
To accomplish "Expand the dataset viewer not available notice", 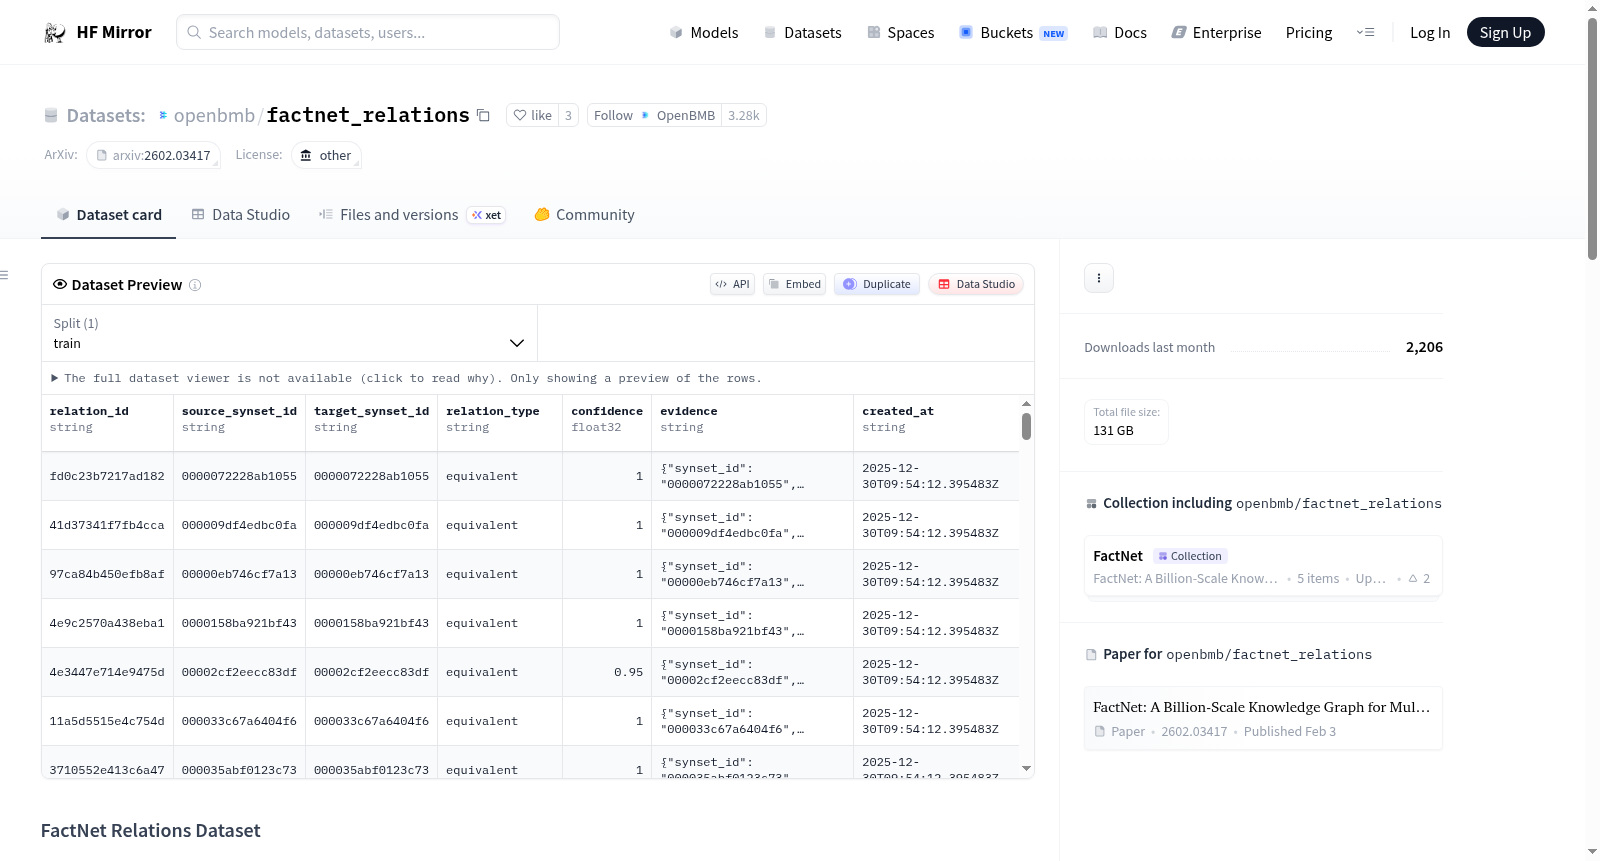I will (x=406, y=378).
